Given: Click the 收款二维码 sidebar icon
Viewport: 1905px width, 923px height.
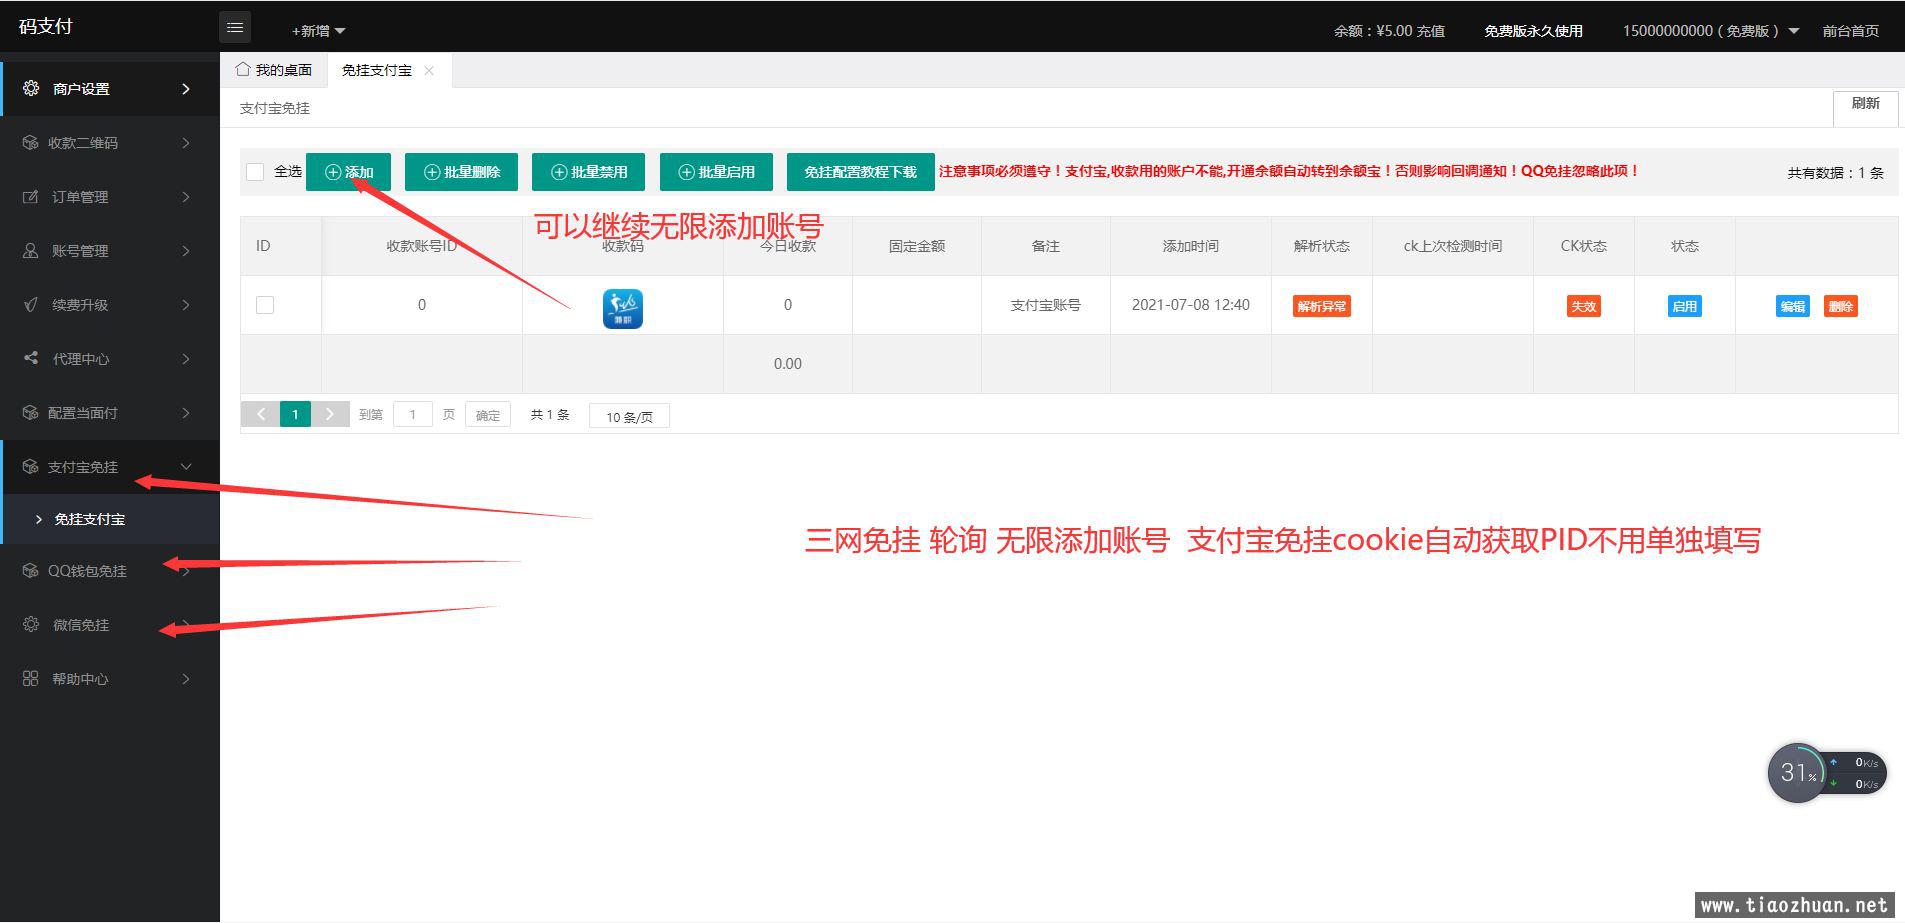Looking at the screenshot, I should click(x=30, y=143).
